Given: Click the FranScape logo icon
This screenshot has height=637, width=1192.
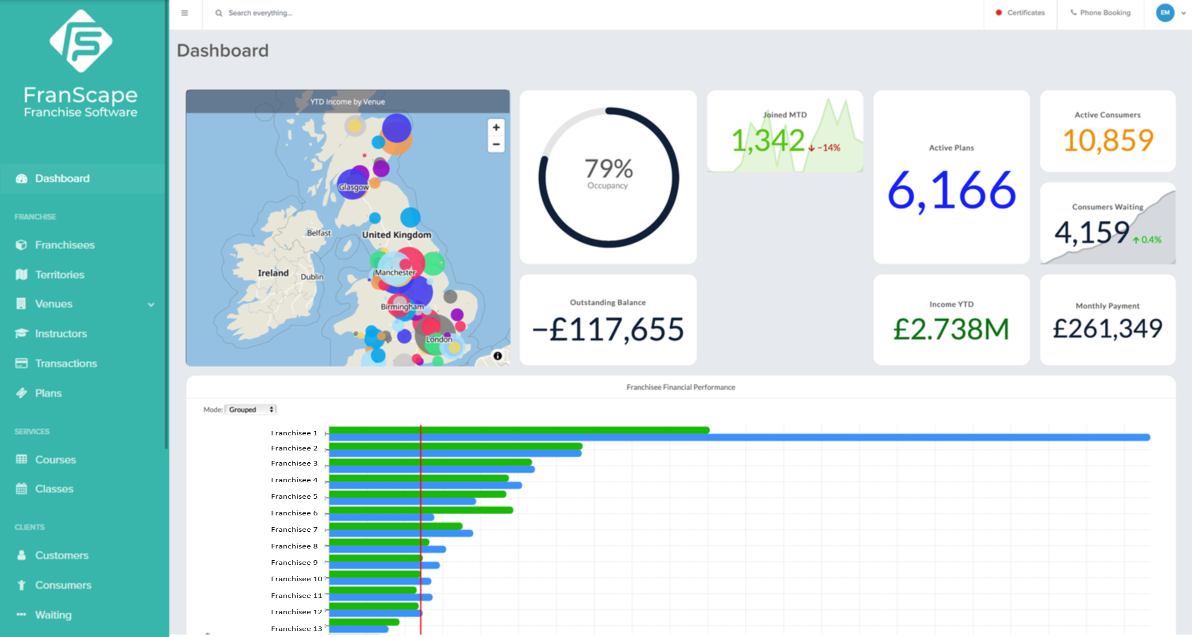Looking at the screenshot, I should (81, 42).
